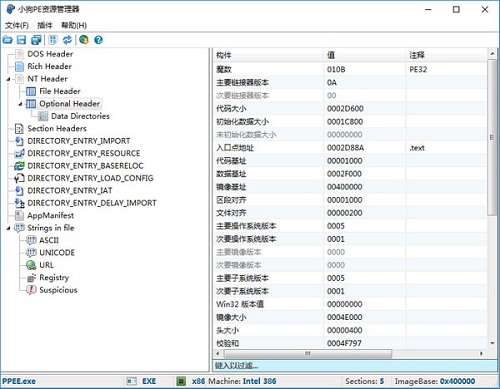500x389 pixels.
Task: Click the DOS Header page icon
Action: click(20, 54)
